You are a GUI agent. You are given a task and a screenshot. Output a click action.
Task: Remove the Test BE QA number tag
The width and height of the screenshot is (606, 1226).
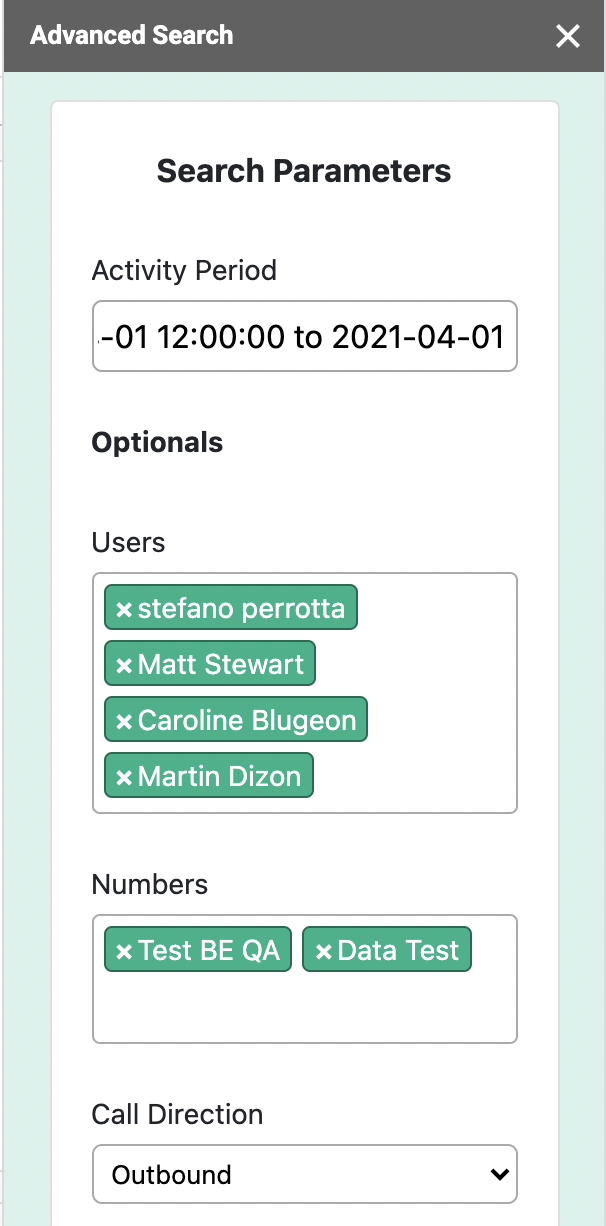124,951
